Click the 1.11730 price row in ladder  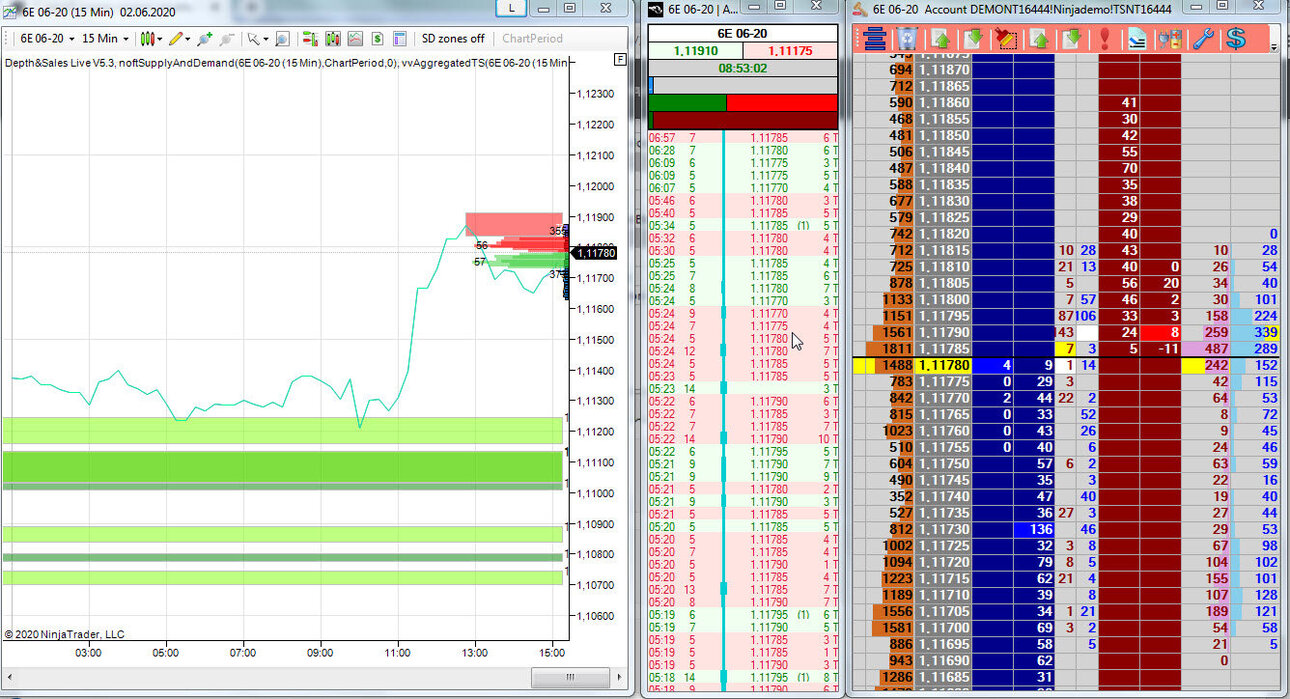point(944,529)
